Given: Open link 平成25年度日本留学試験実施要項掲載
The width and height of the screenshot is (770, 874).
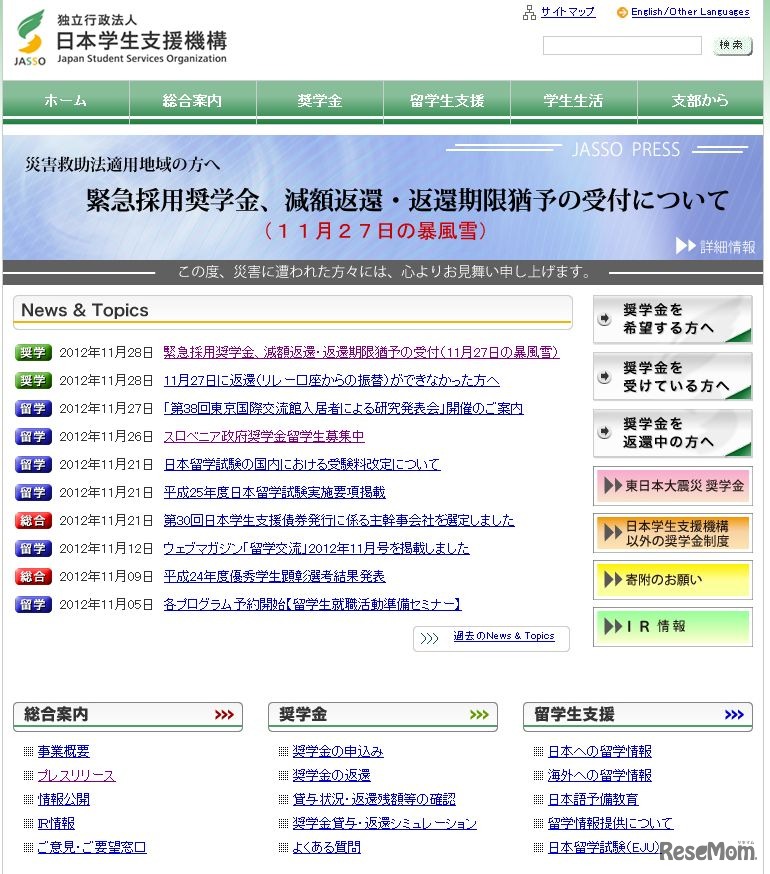Looking at the screenshot, I should pos(274,492).
